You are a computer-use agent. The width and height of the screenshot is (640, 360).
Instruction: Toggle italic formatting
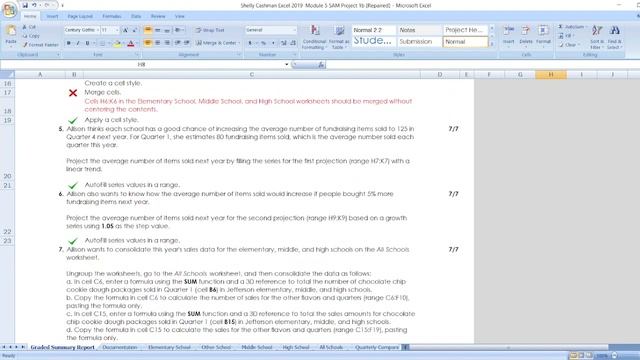(x=78, y=43)
